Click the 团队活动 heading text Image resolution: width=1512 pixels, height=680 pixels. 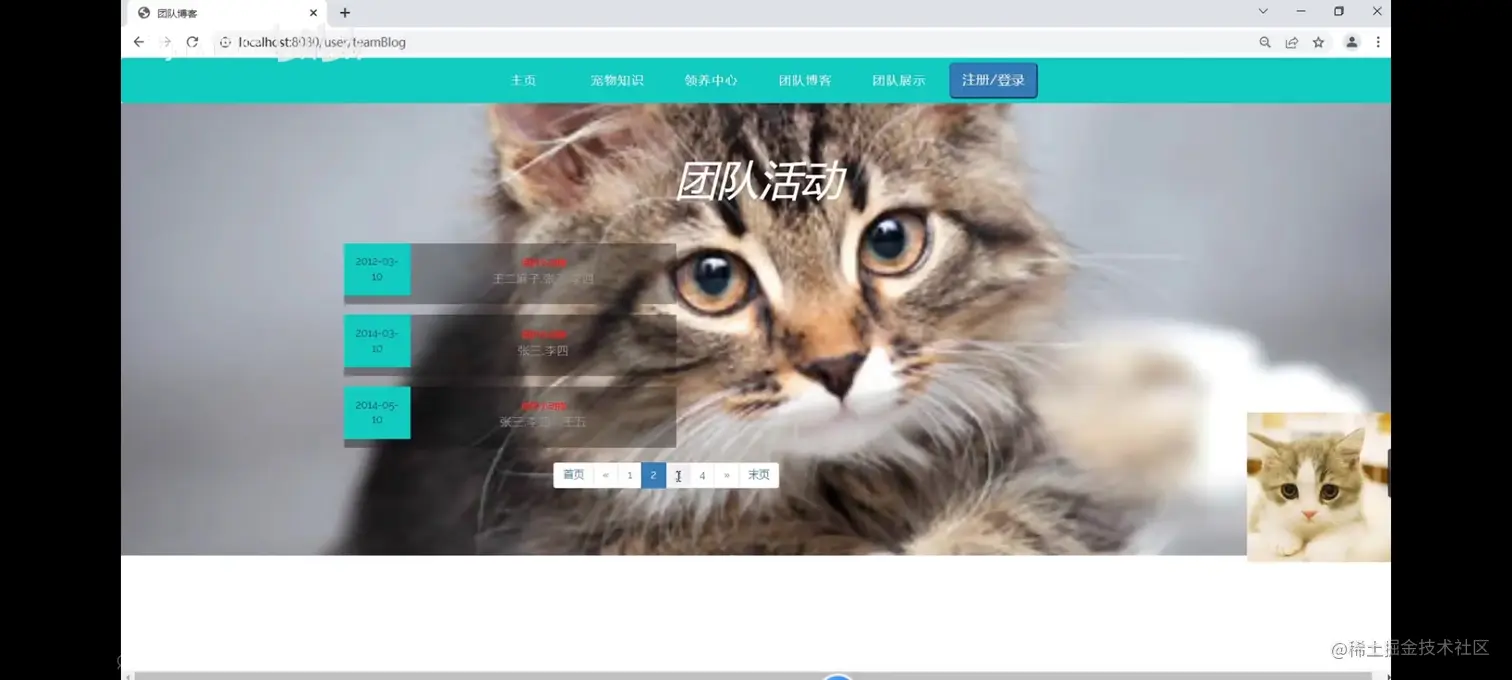coord(759,182)
